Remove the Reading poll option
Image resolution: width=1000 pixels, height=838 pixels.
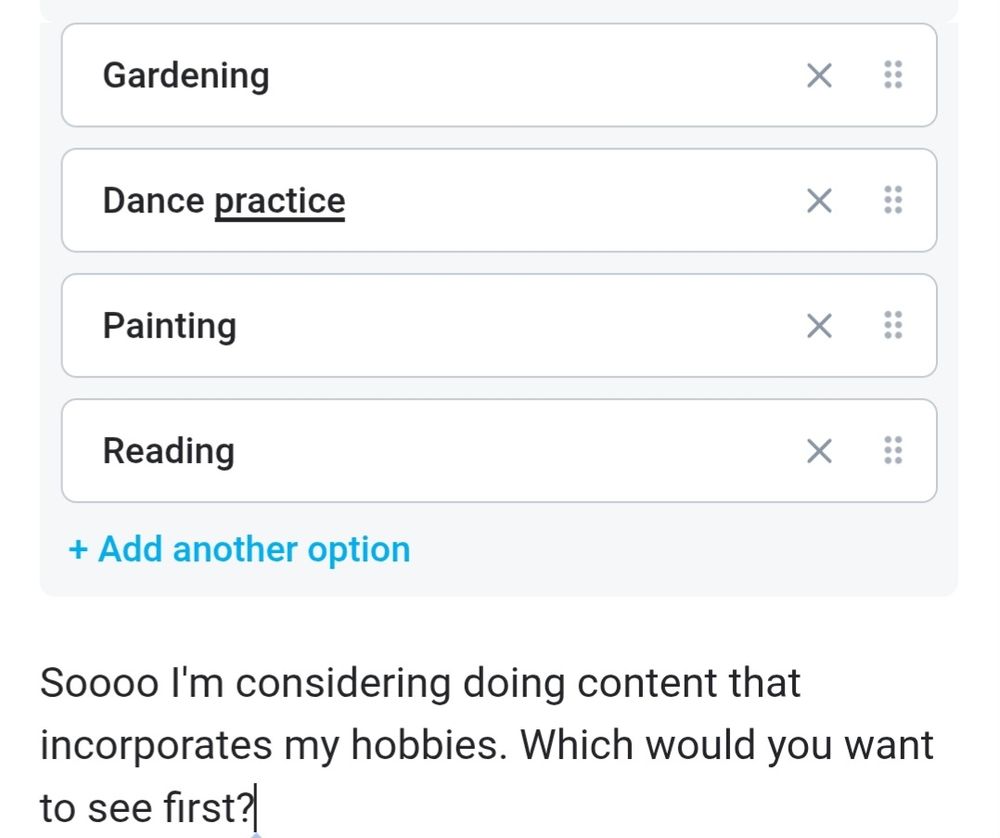(819, 450)
